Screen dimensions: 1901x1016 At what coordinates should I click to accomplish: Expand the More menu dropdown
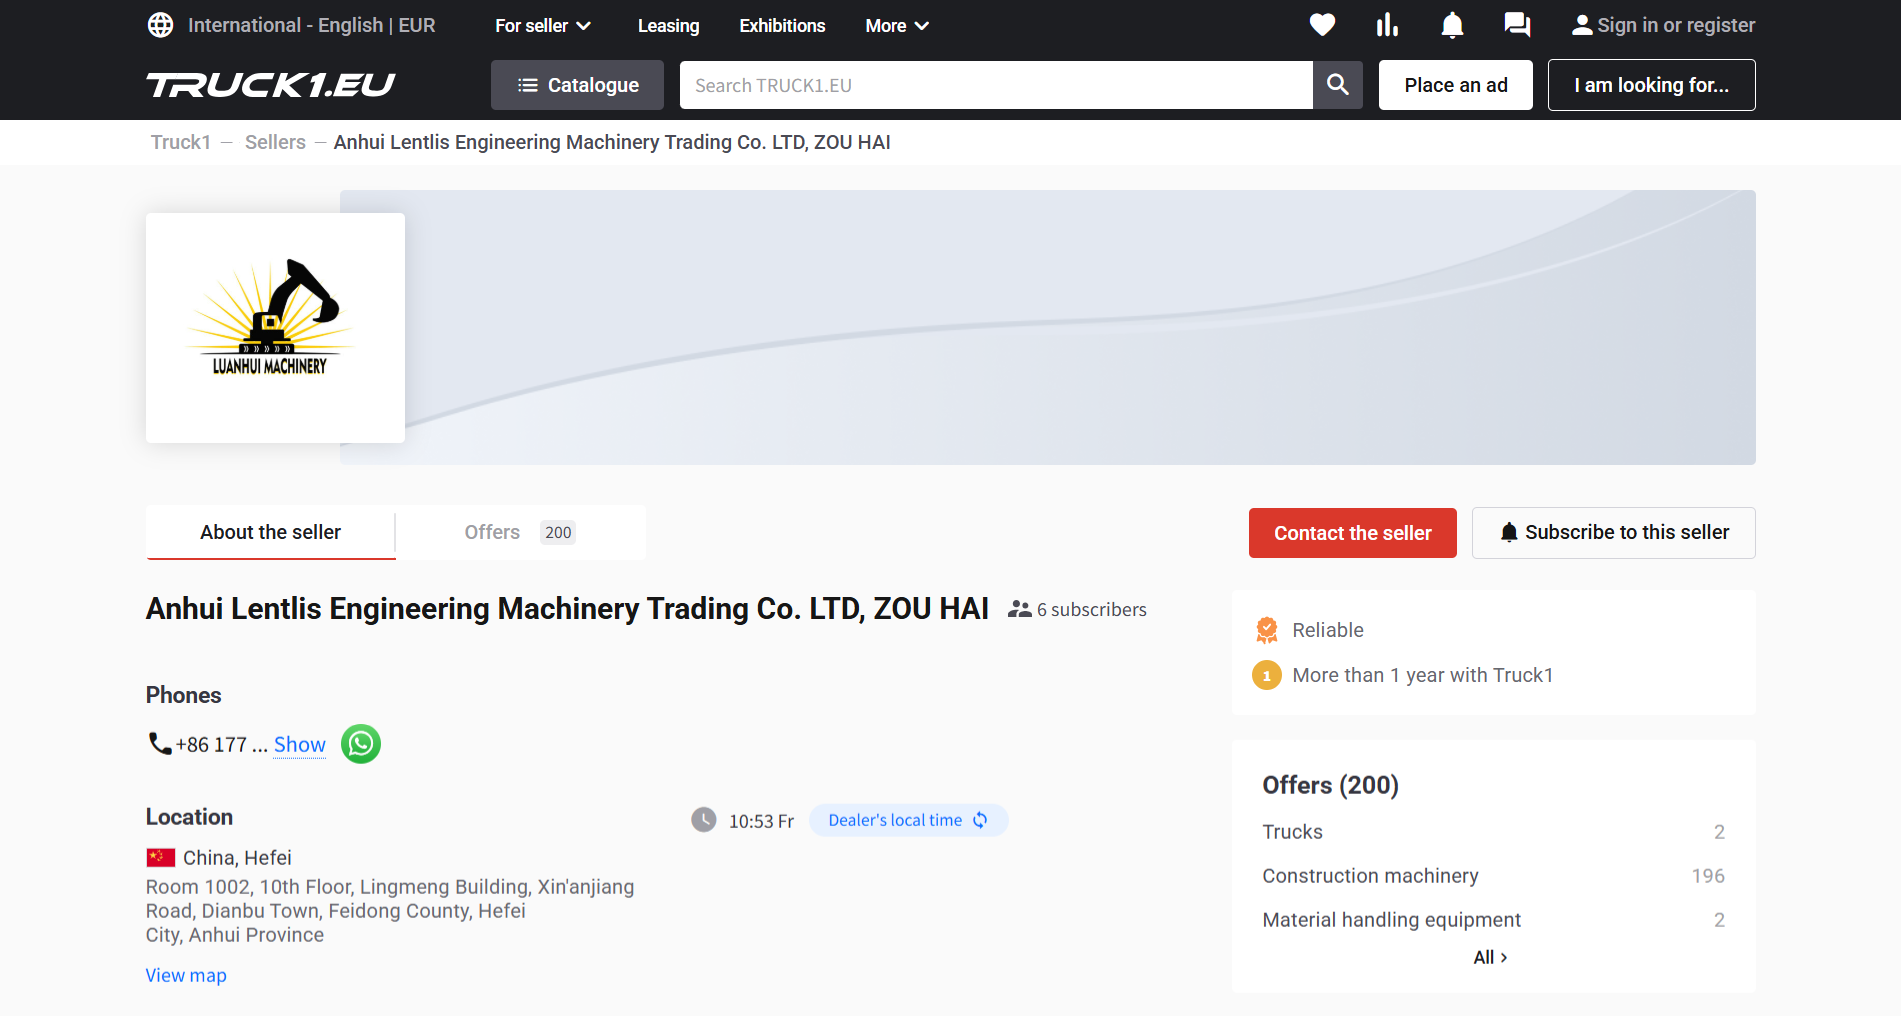[x=897, y=26]
